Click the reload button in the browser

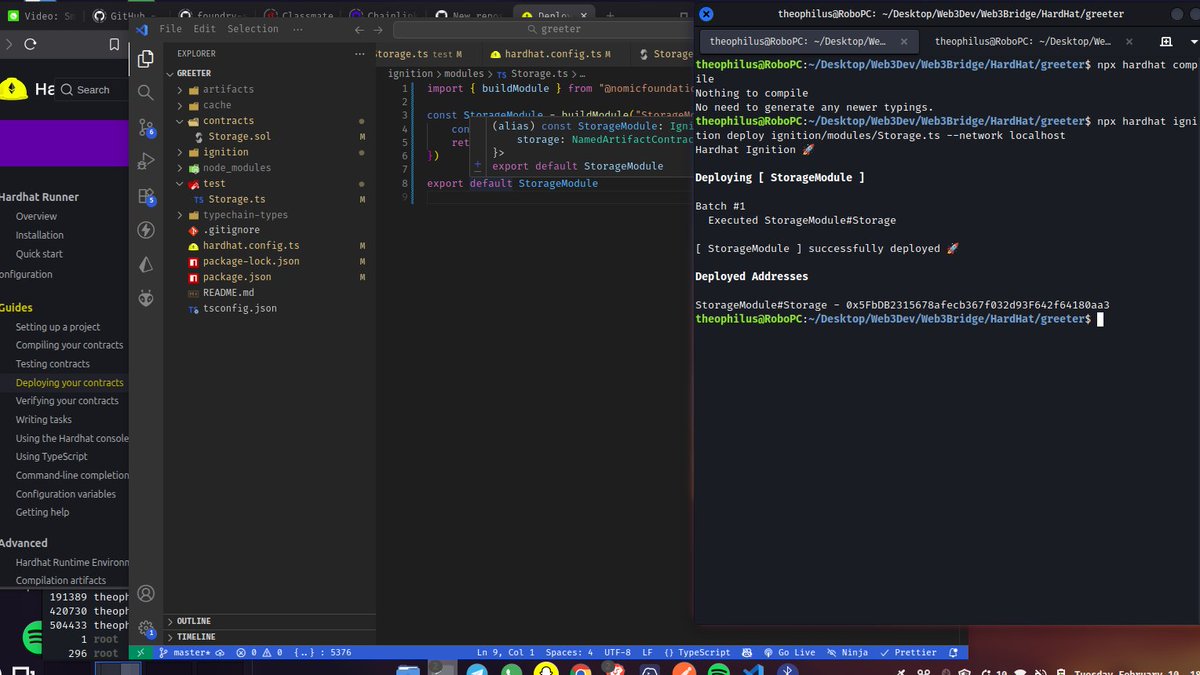click(x=30, y=44)
